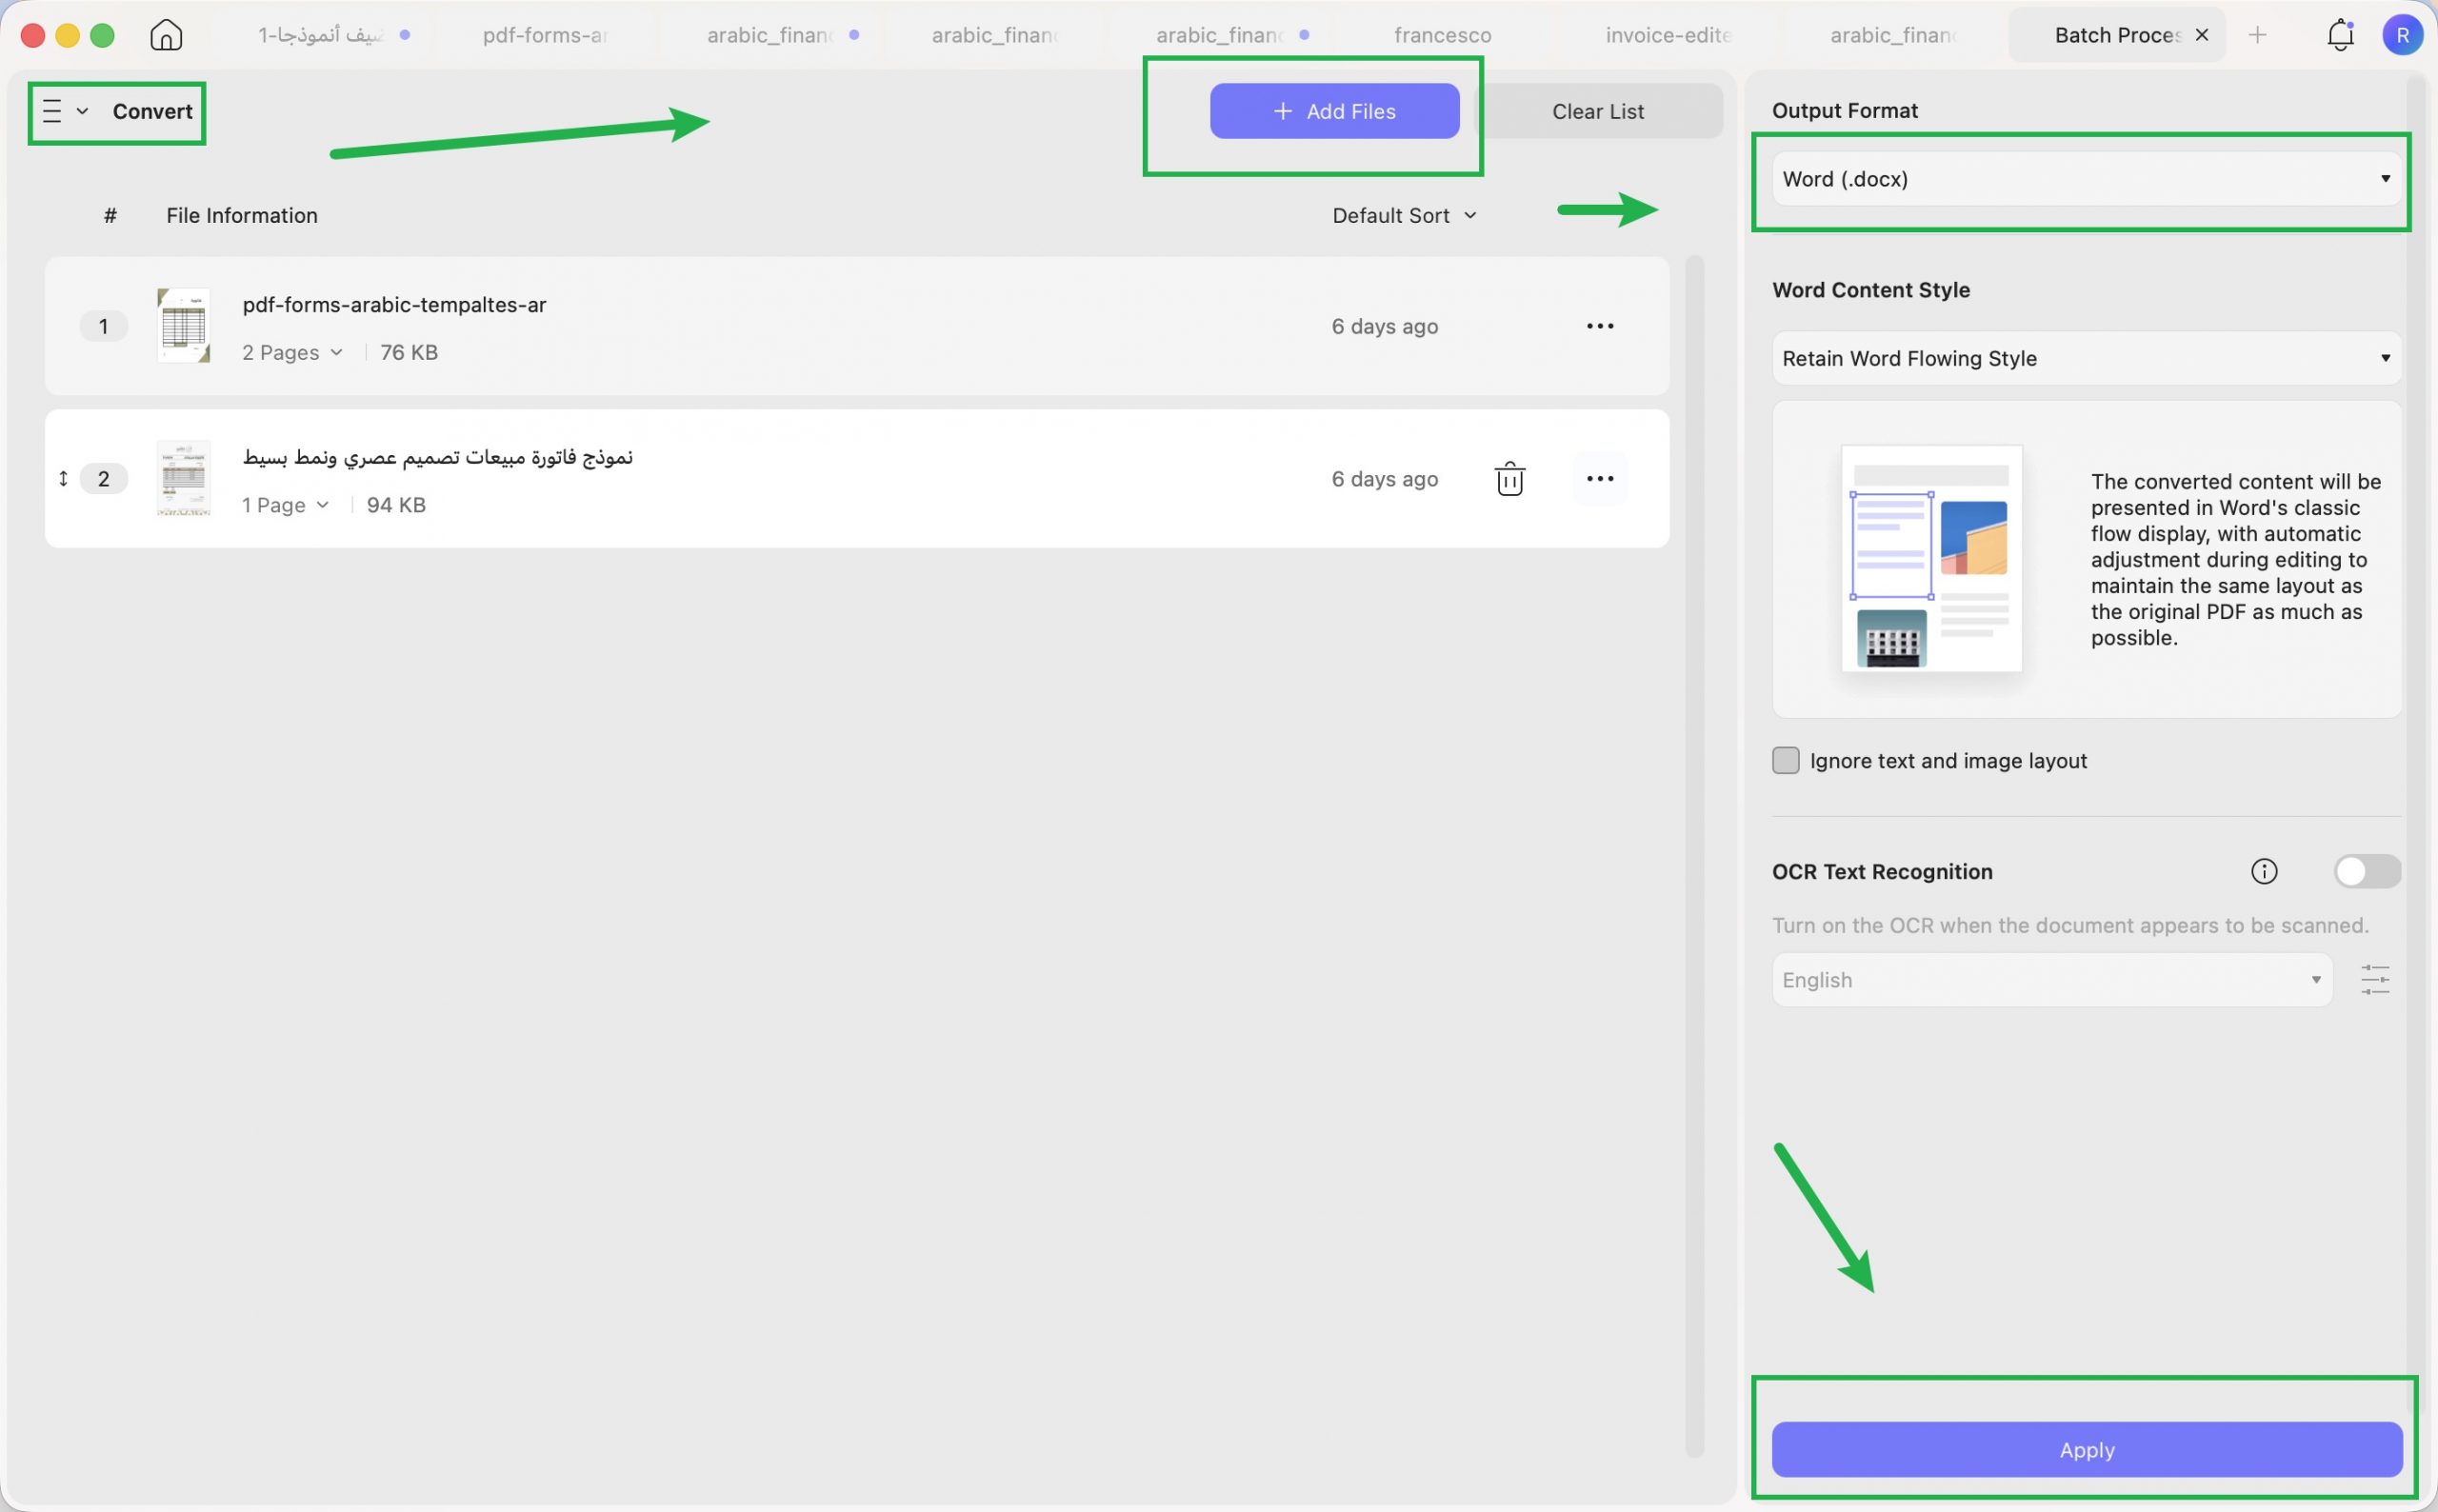Screen dimensions: 2438x1512
Task: Expand the 1 Page range selector
Action: point(285,505)
